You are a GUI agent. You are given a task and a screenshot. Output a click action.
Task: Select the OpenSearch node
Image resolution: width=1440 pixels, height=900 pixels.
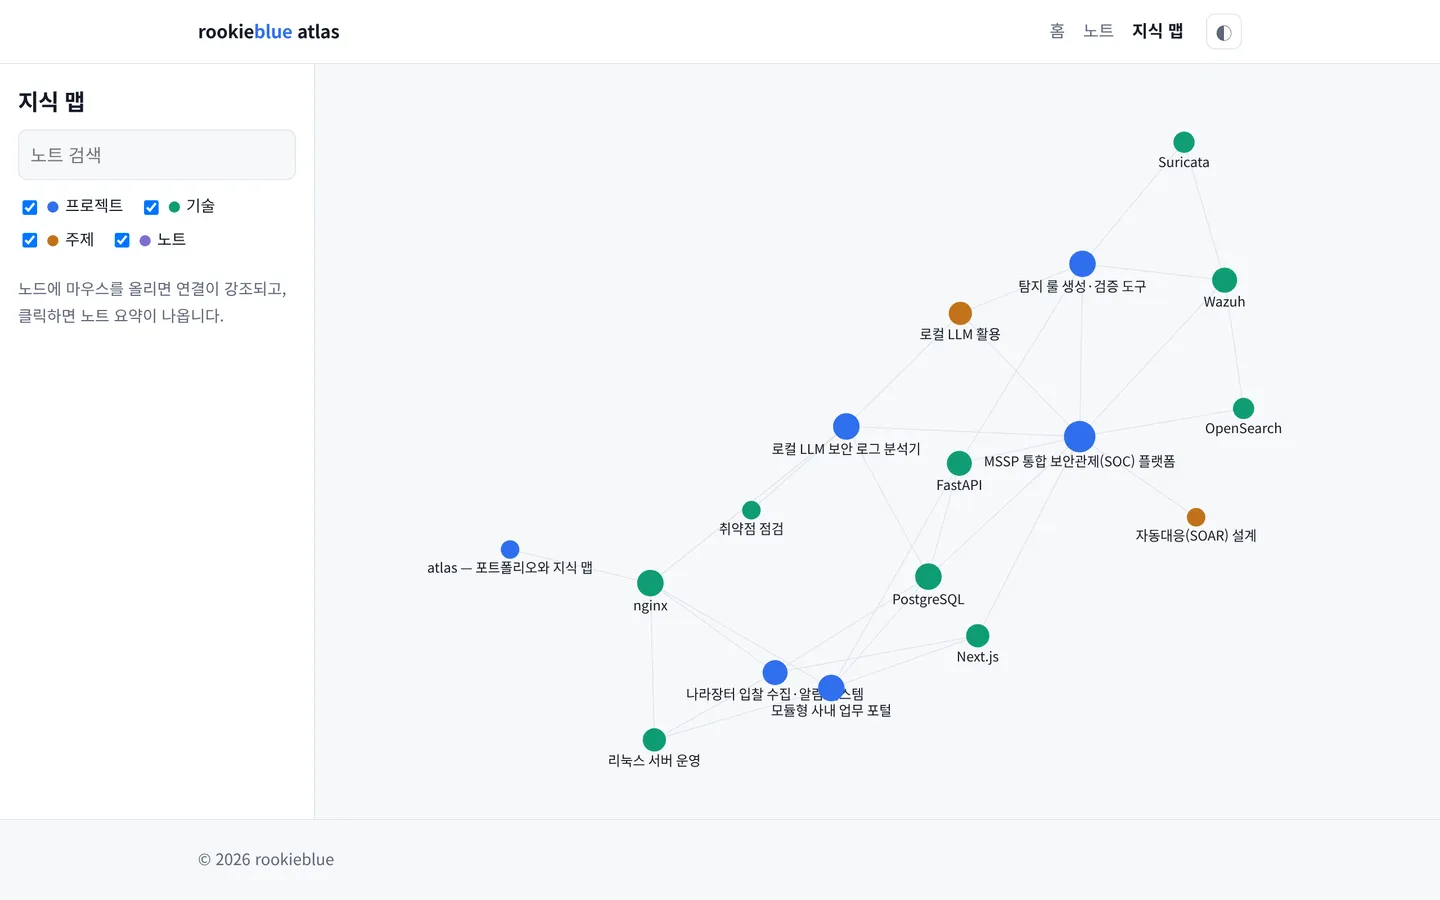[1243, 408]
